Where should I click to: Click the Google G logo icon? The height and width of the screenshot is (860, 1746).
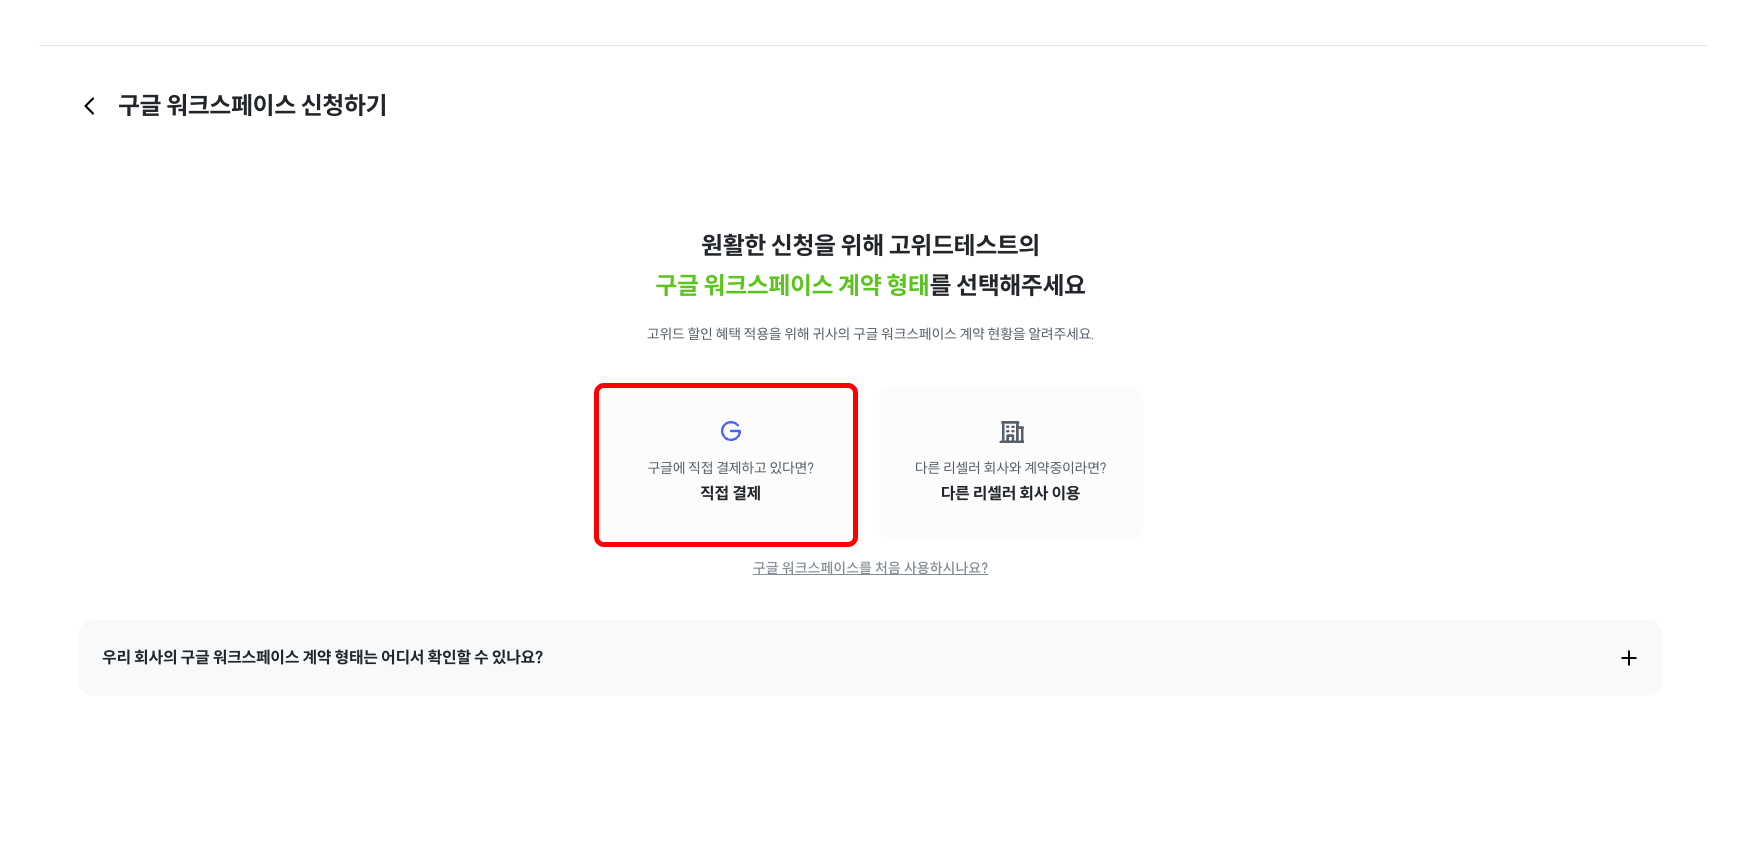point(731,431)
